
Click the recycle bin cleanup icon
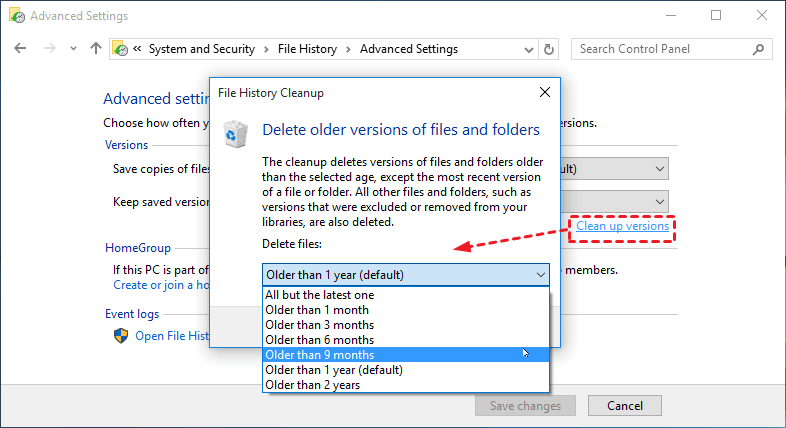pyautogui.click(x=236, y=133)
